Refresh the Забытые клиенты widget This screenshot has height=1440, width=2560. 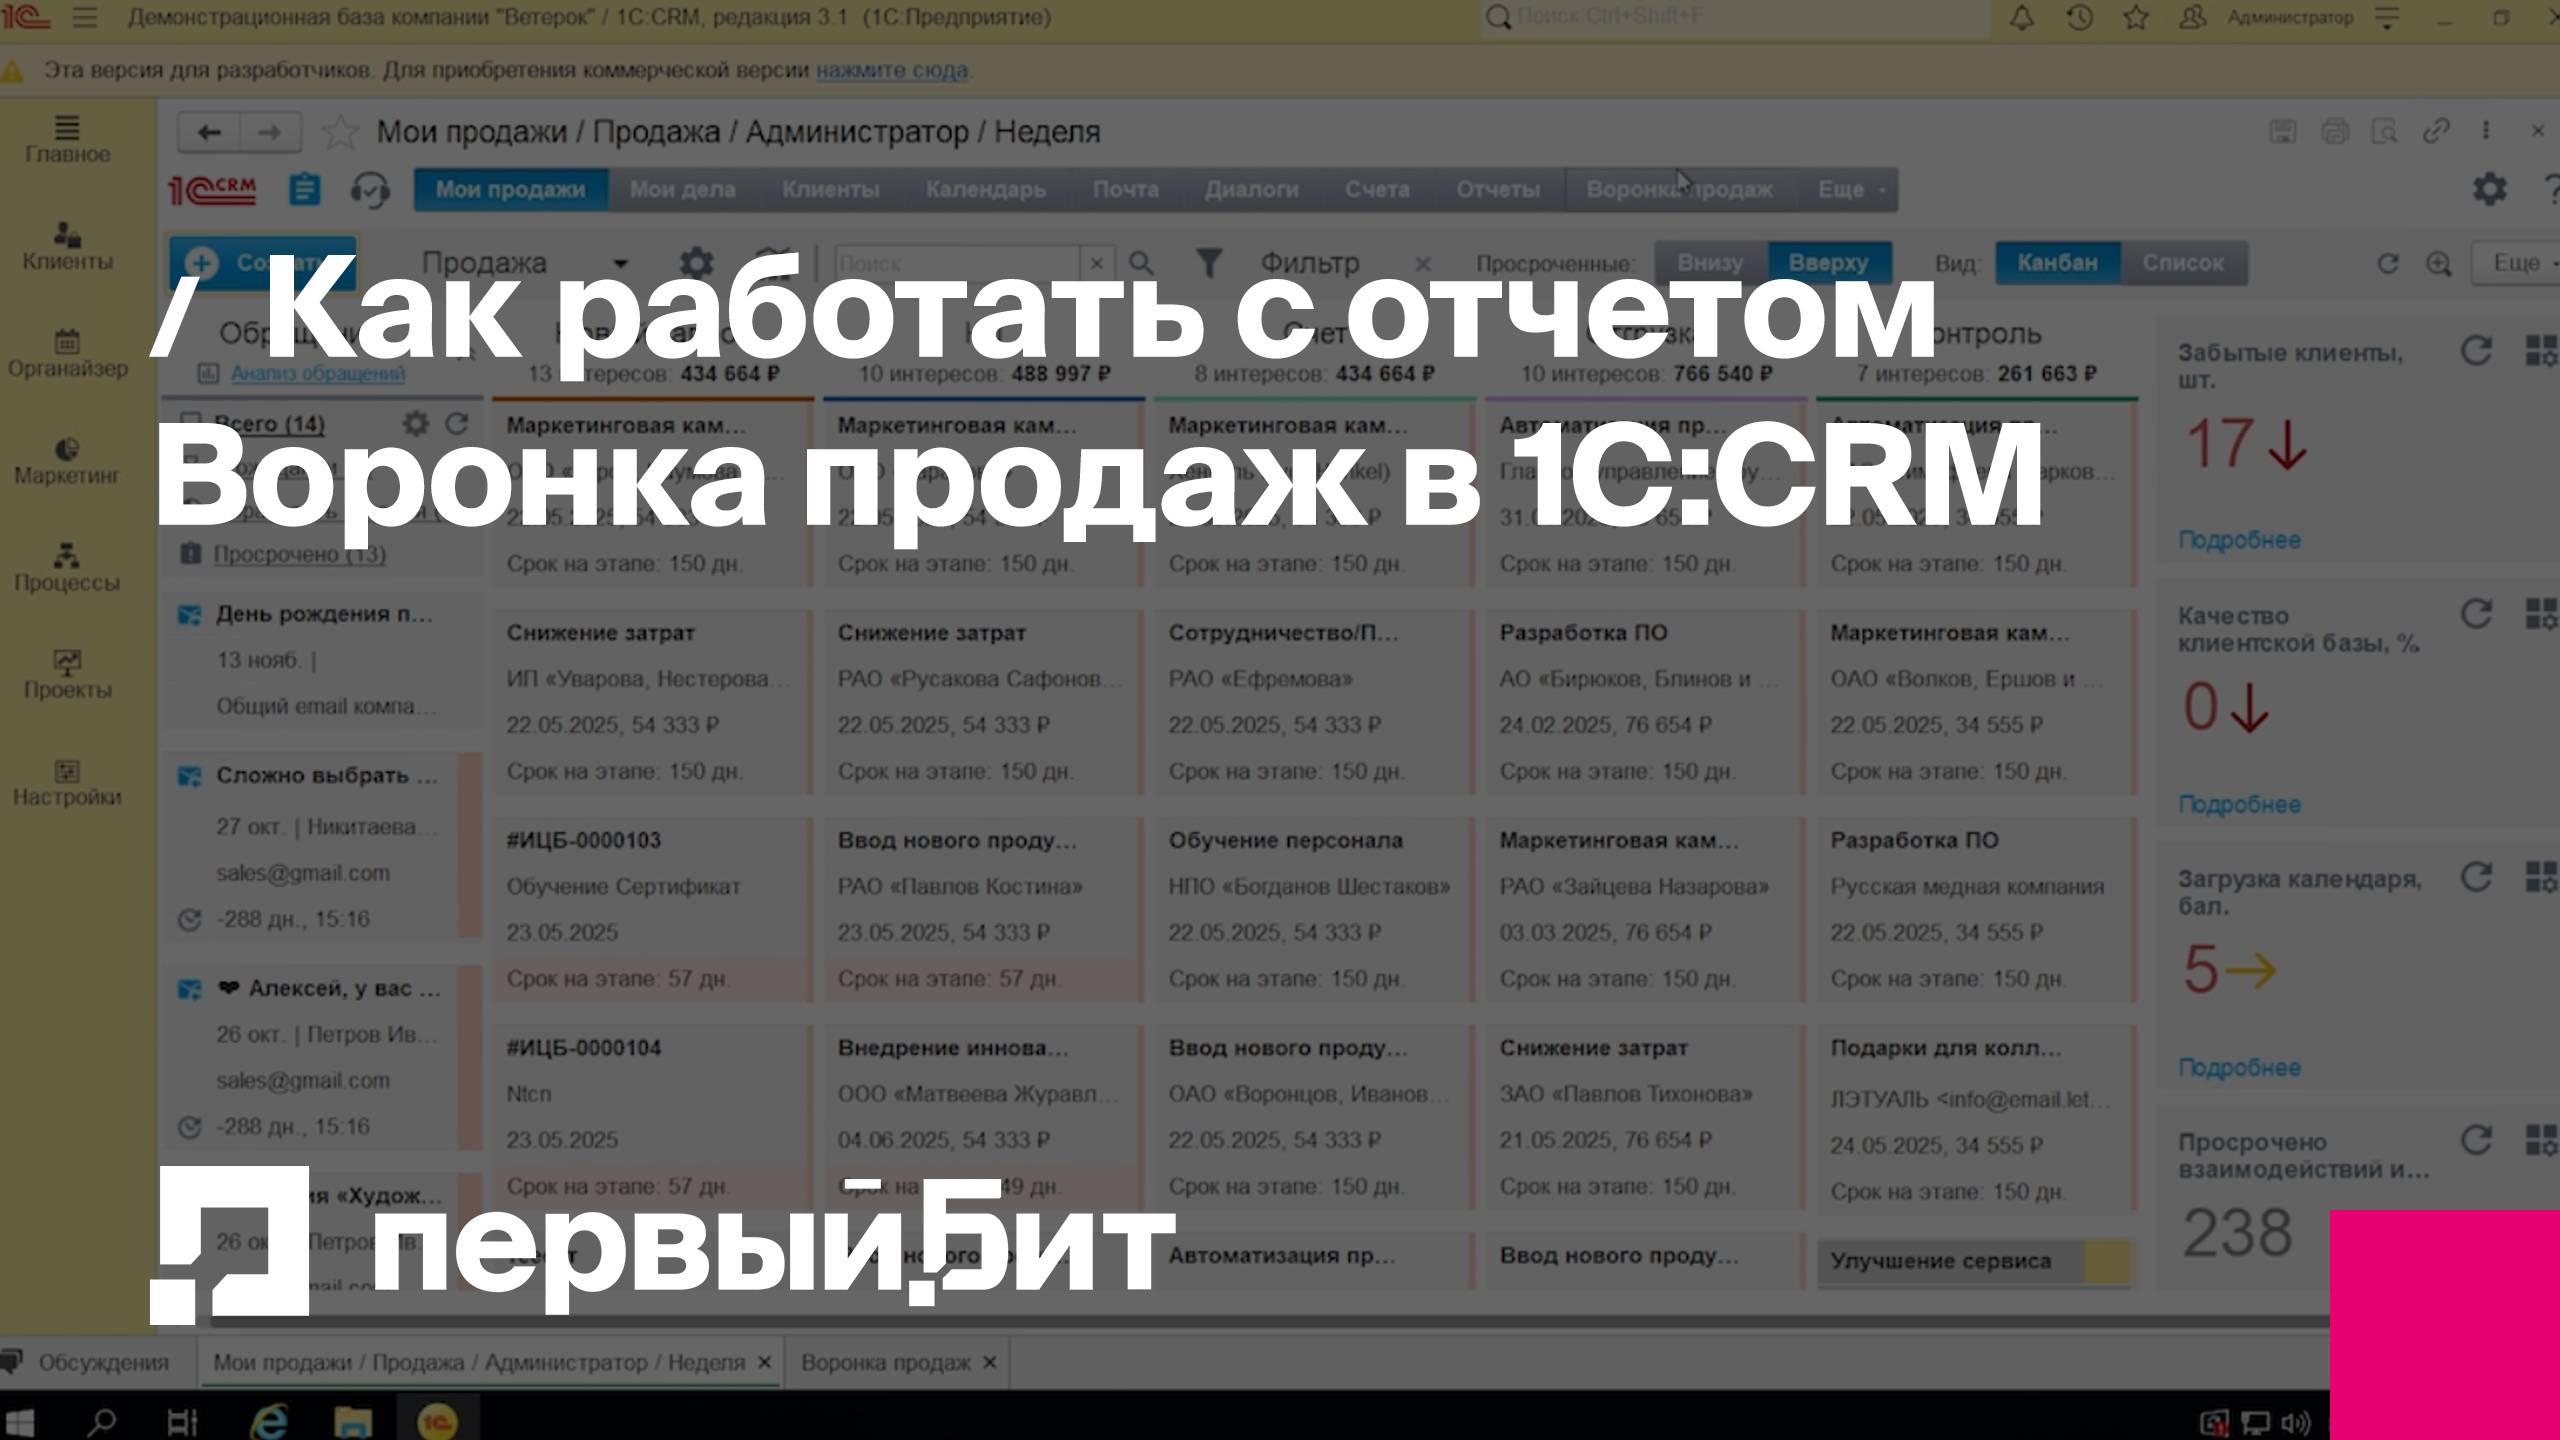click(x=2475, y=351)
